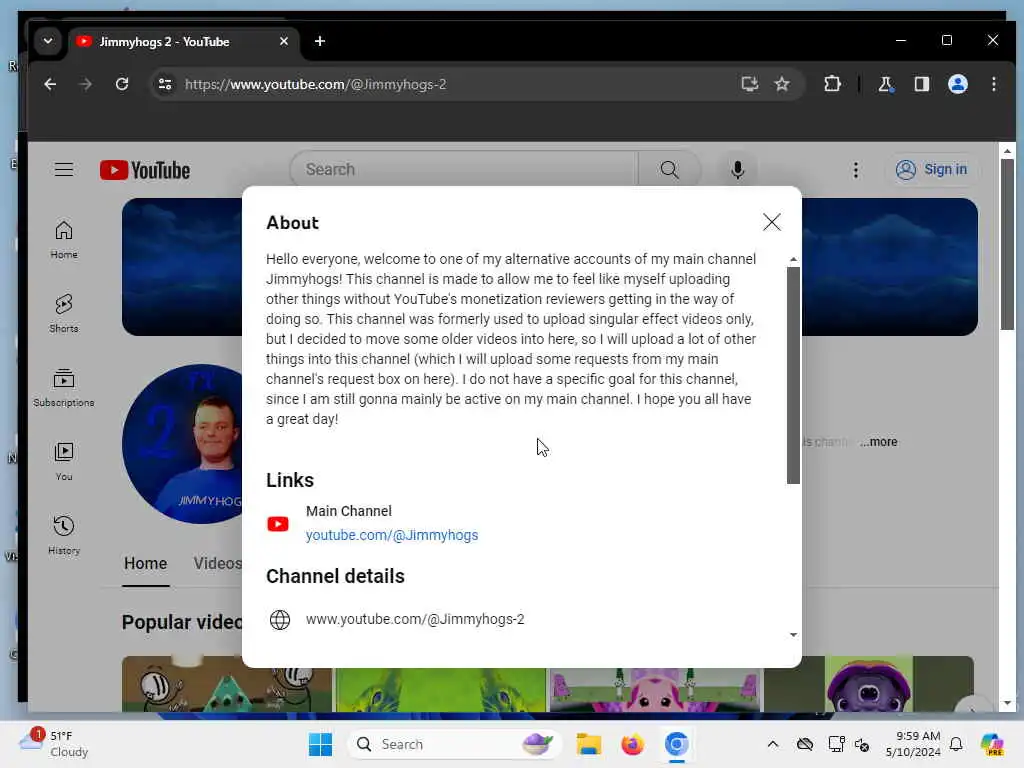The height and width of the screenshot is (768, 1024).
Task: Click the www.youtube.com/@Jimmyhogs-2 channel URL text
Action: tap(415, 619)
